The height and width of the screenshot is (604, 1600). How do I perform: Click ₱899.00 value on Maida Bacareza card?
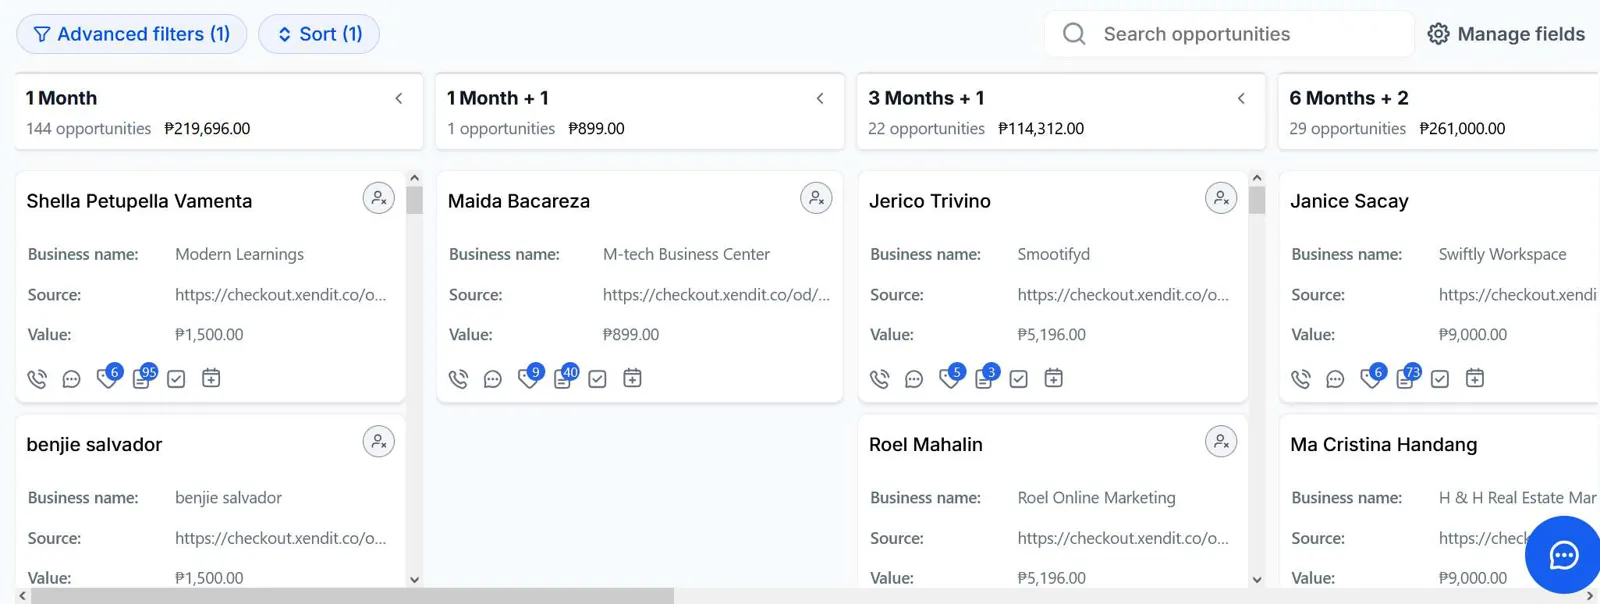click(x=630, y=334)
